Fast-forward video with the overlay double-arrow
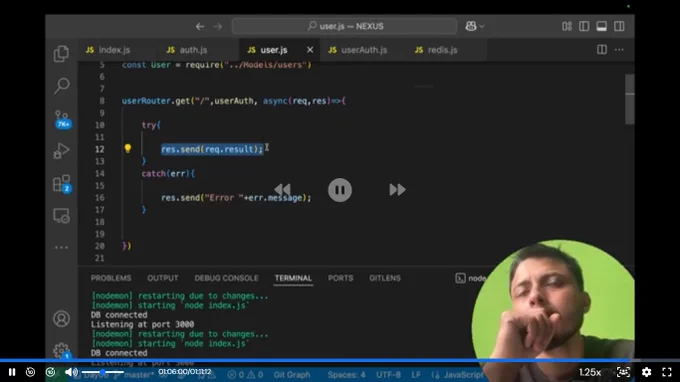Viewport: 680px width, 382px height. [397, 189]
